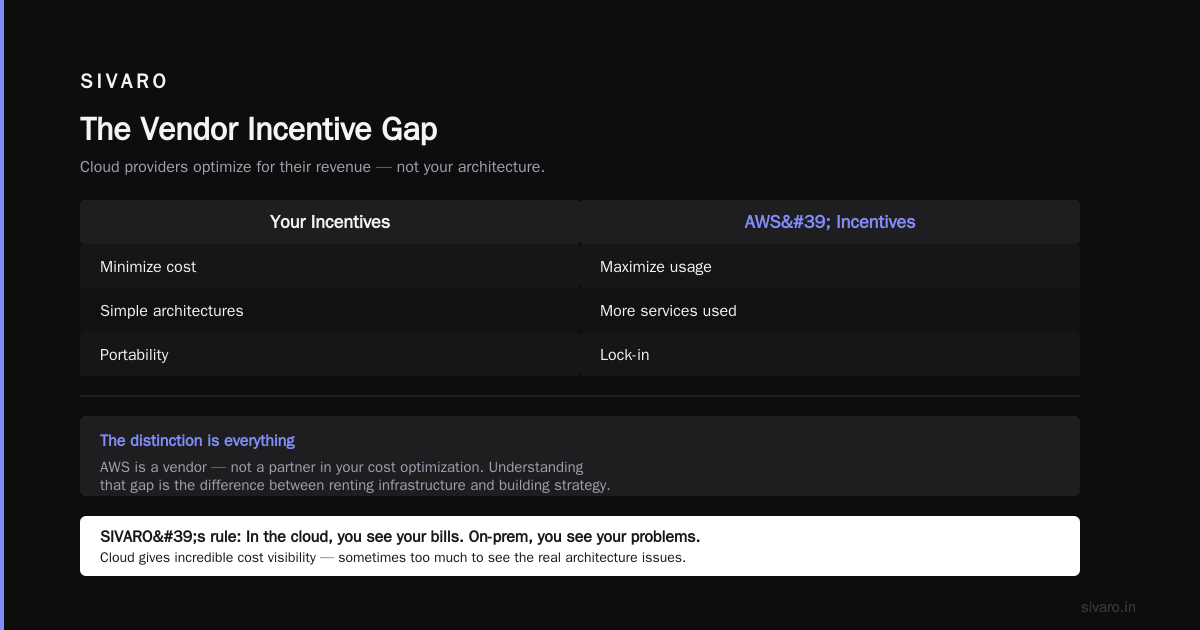Click the SIVARO rule bold statement
This screenshot has height=630, width=1200.
(400, 536)
